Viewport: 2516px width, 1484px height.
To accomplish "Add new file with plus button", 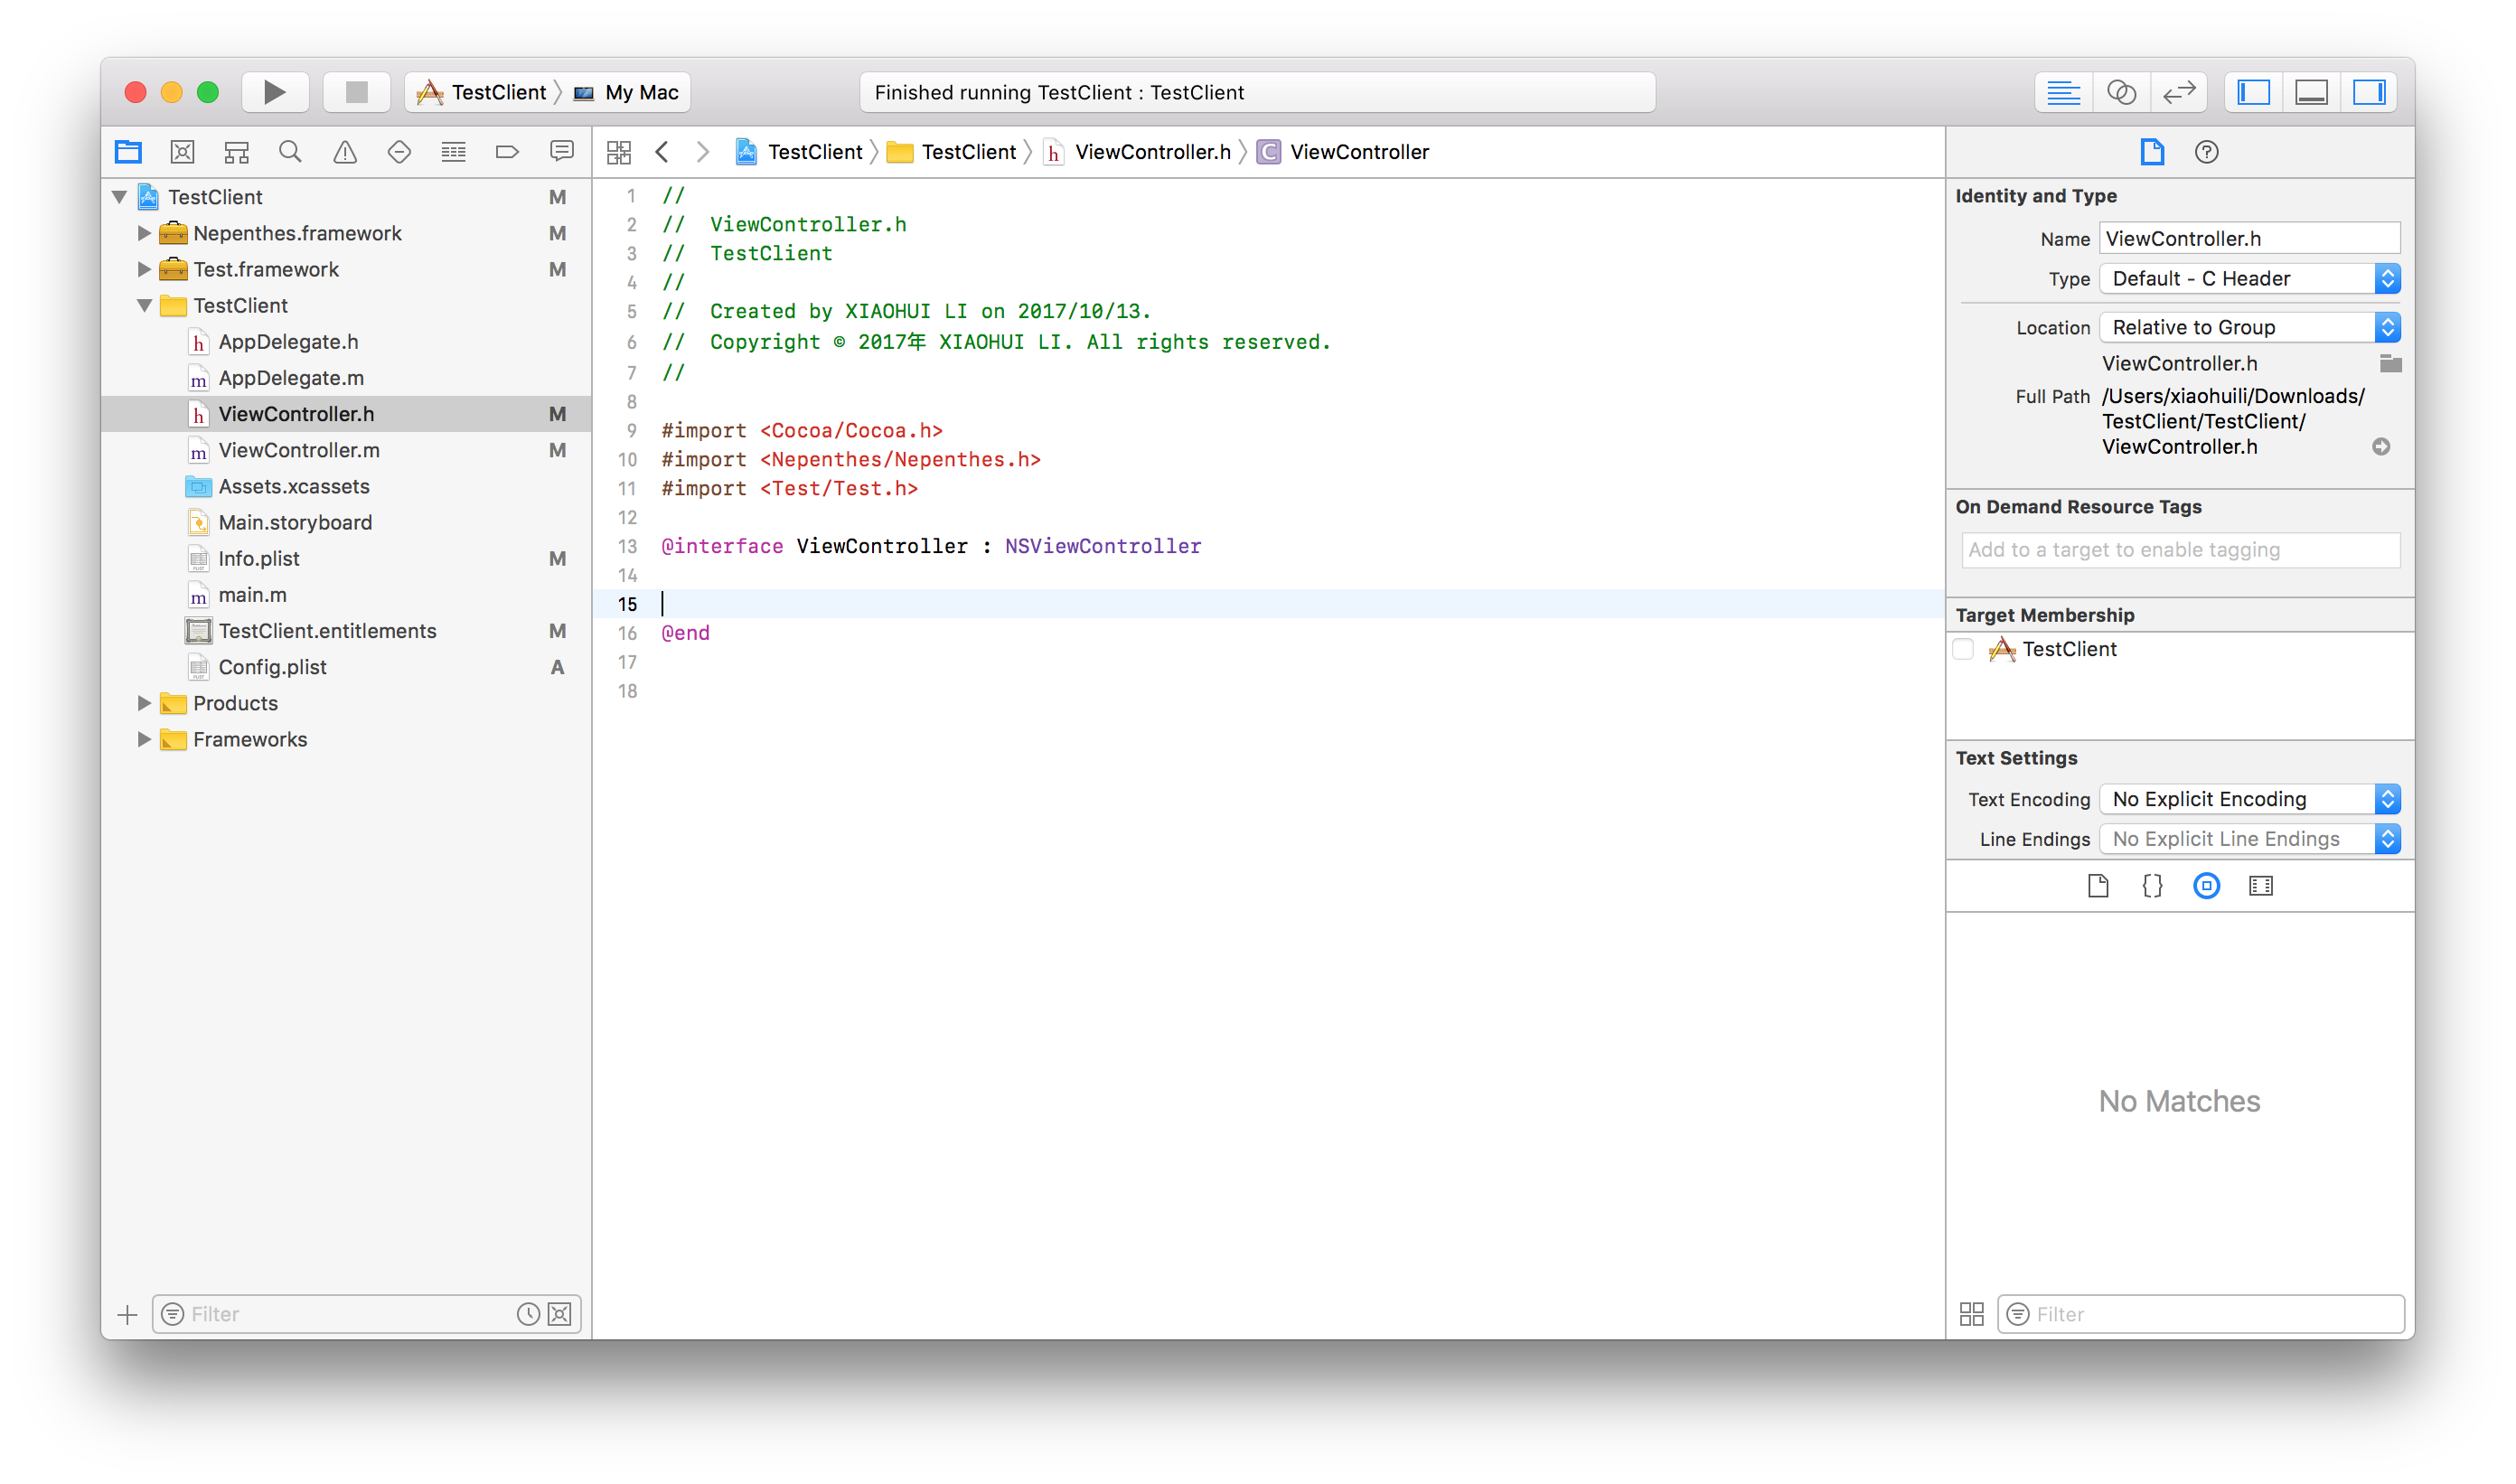I will click(127, 1314).
